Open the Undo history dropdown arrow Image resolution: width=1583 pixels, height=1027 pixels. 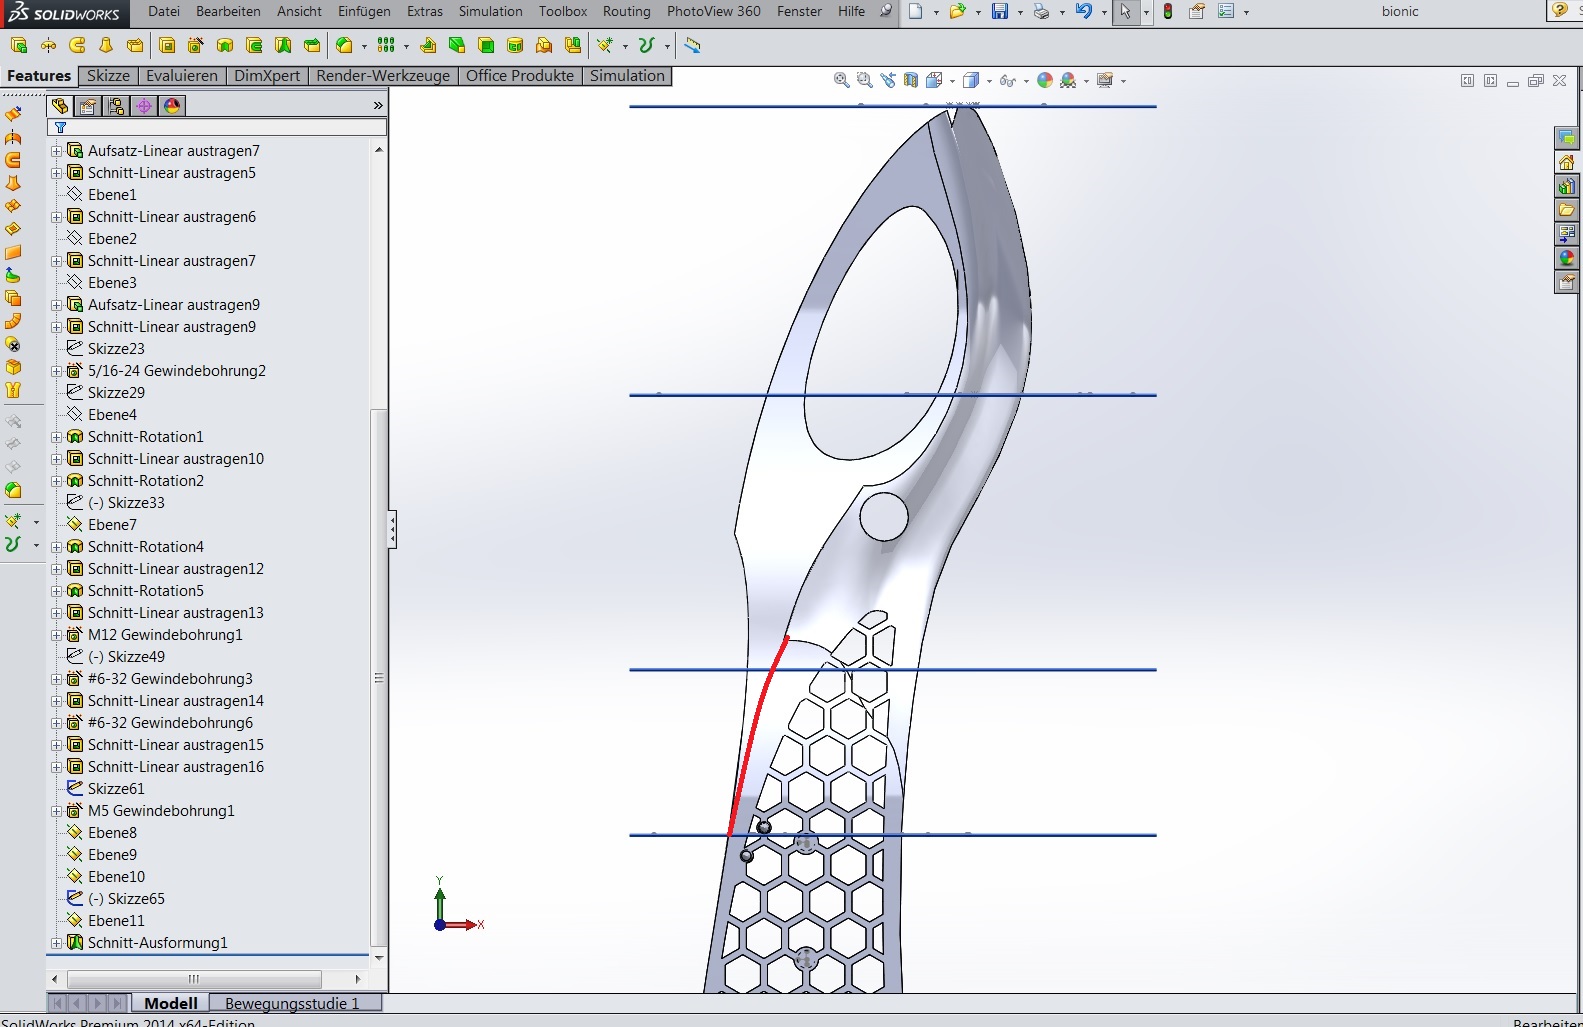(x=1104, y=13)
